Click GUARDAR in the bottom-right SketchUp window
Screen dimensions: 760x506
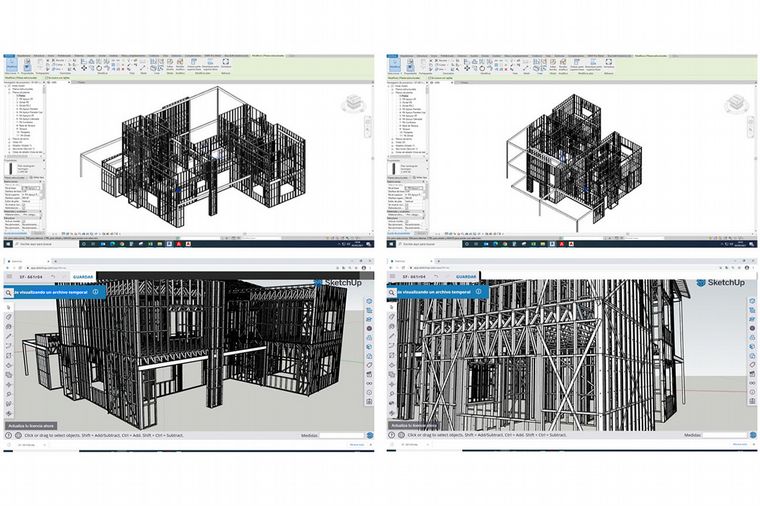466,279
